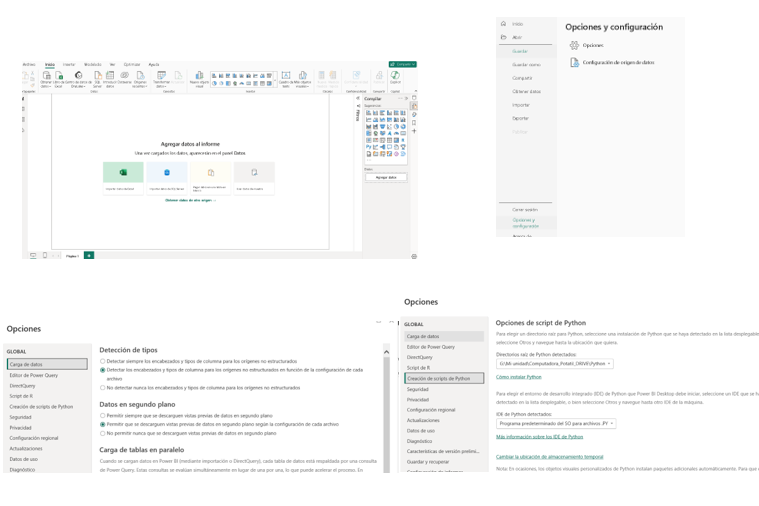Click the Excel import card on canvas
This screenshot has height=506, width=759.
[123, 178]
